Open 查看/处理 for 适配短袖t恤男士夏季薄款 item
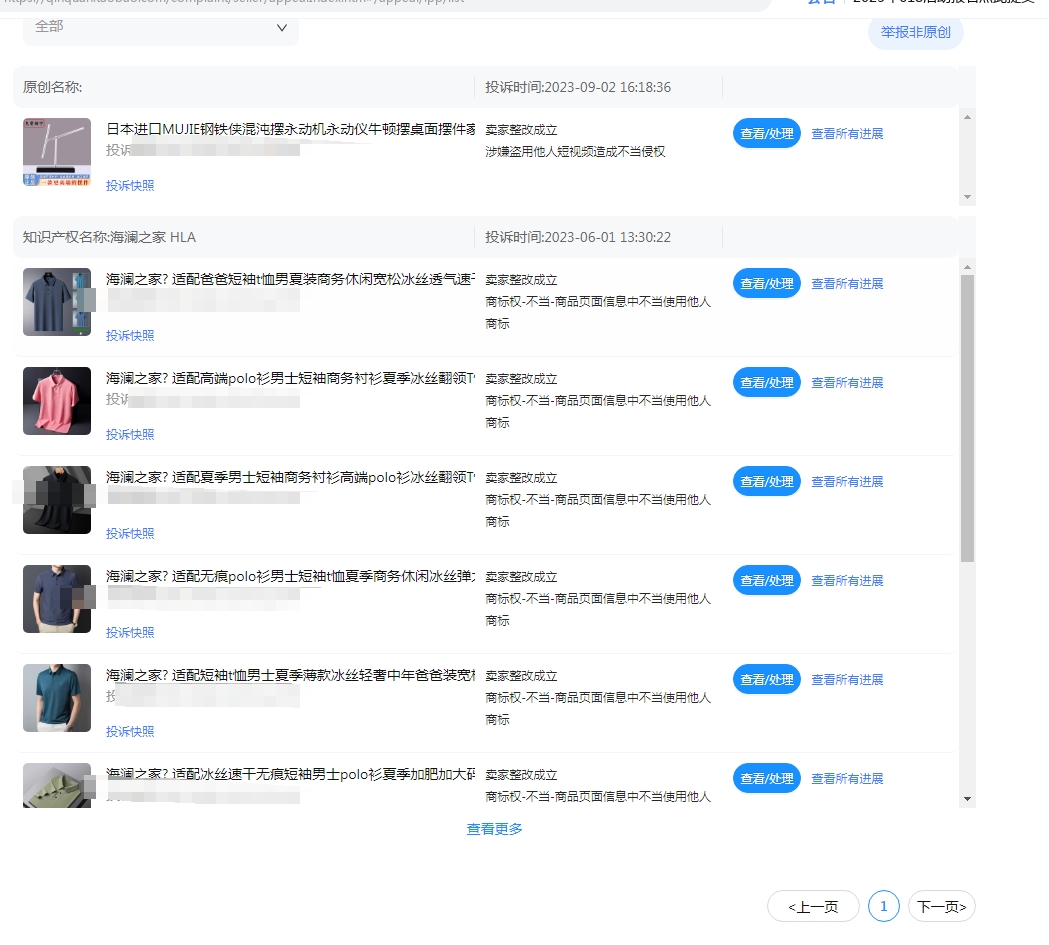The width and height of the screenshot is (1049, 945). [x=767, y=679]
